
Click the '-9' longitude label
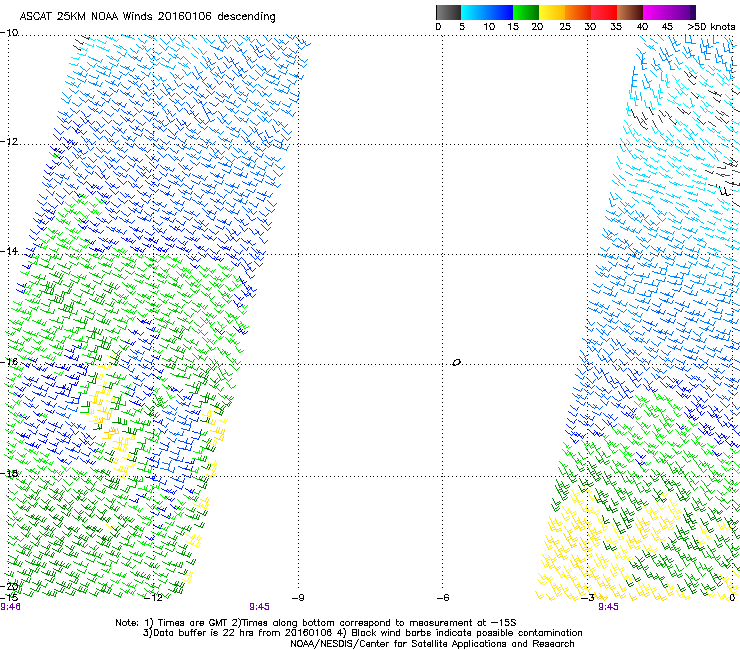pyautogui.click(x=298, y=598)
